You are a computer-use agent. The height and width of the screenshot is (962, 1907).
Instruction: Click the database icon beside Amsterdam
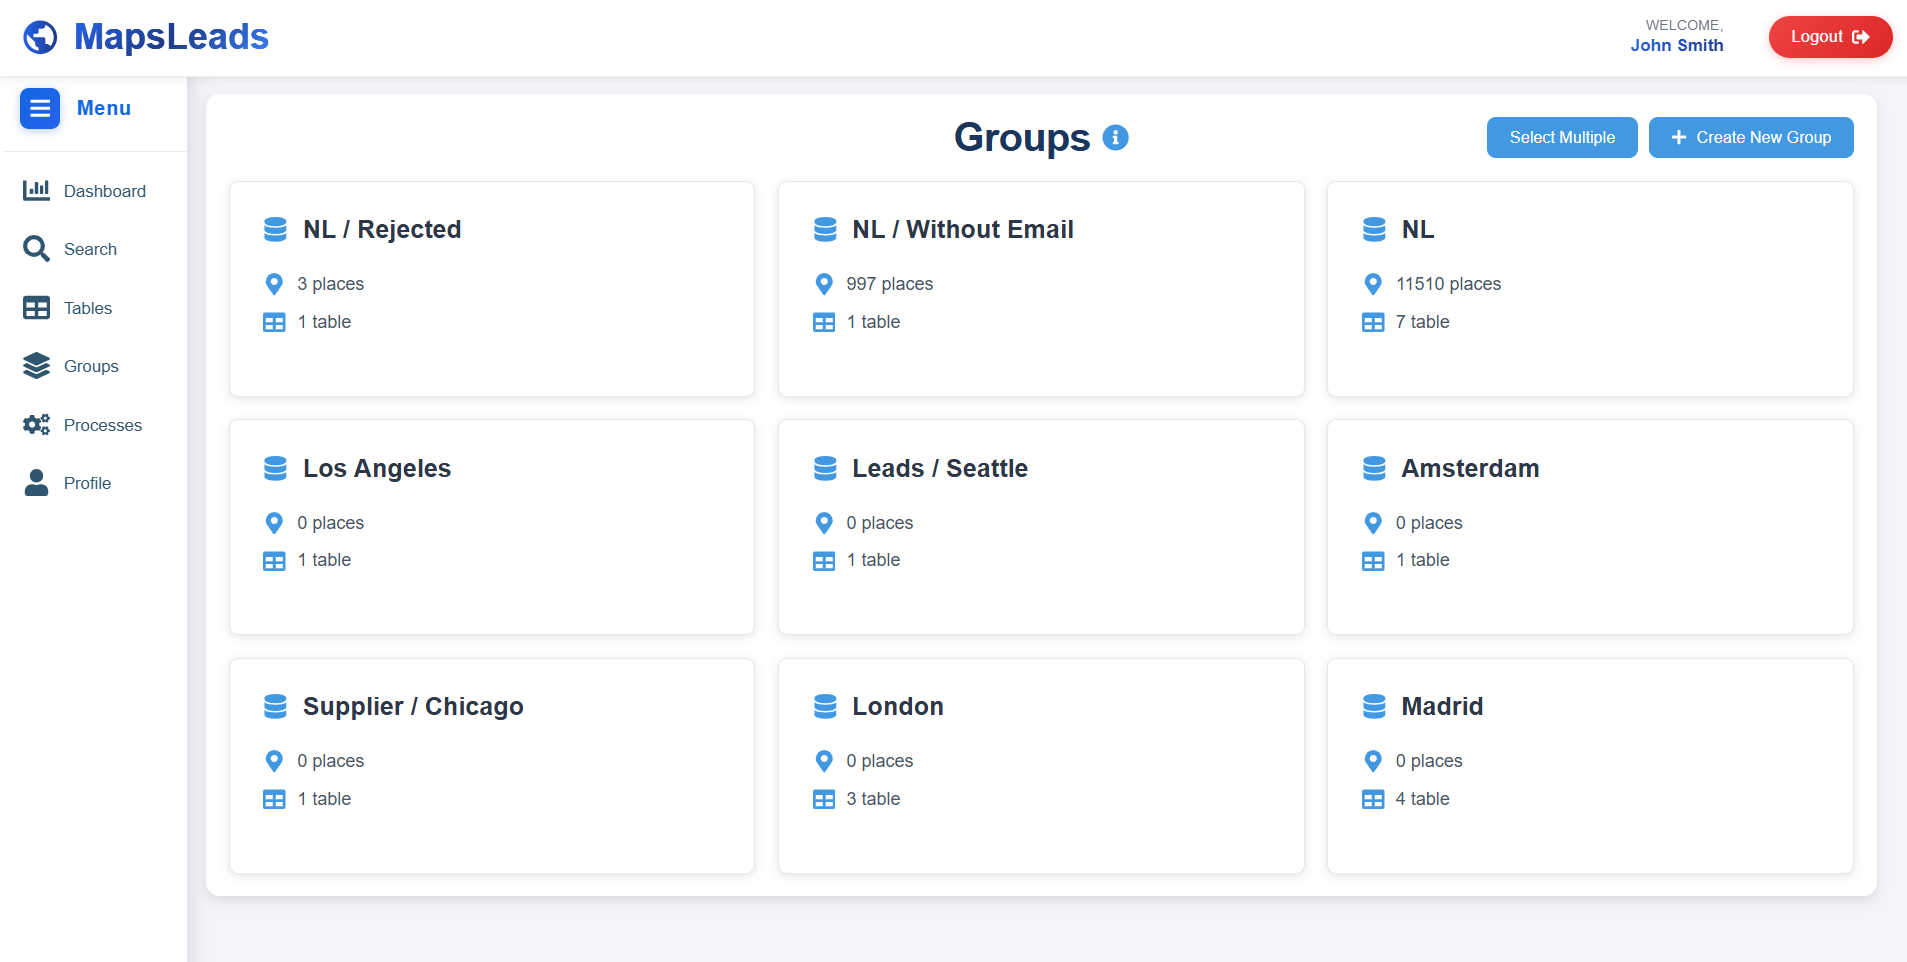click(x=1374, y=468)
